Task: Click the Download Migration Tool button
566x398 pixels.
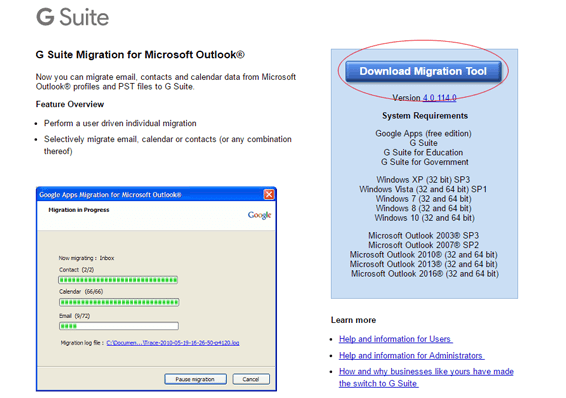Action: (423, 71)
